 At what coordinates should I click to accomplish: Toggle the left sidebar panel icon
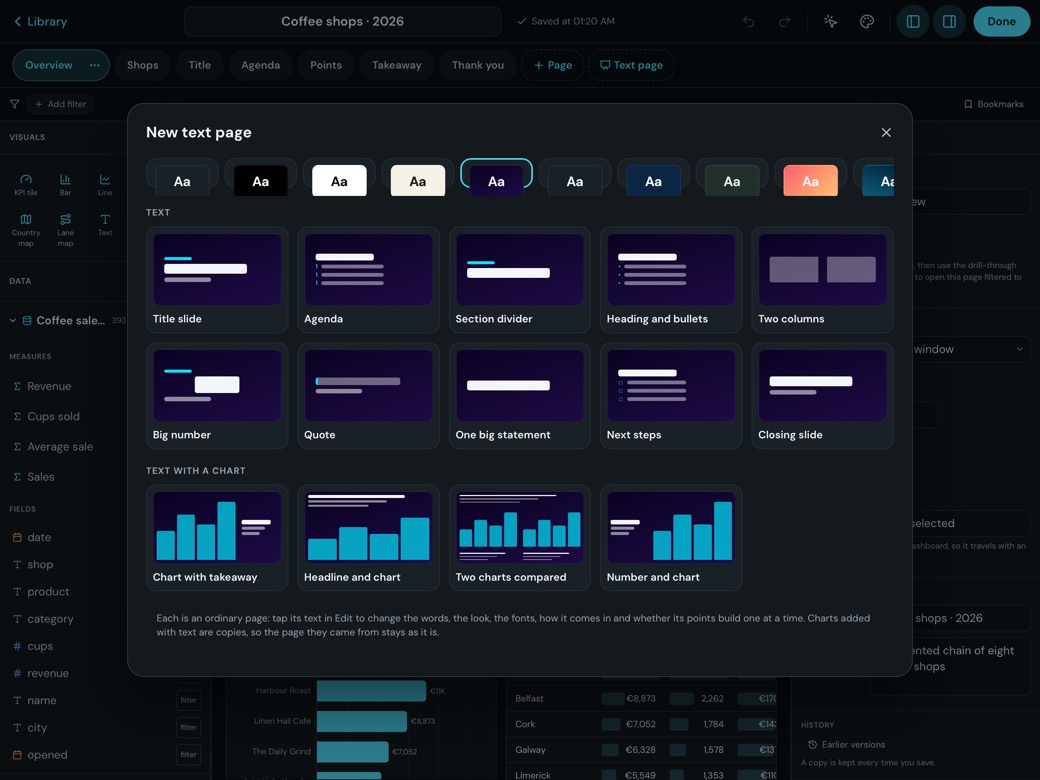[x=913, y=22]
